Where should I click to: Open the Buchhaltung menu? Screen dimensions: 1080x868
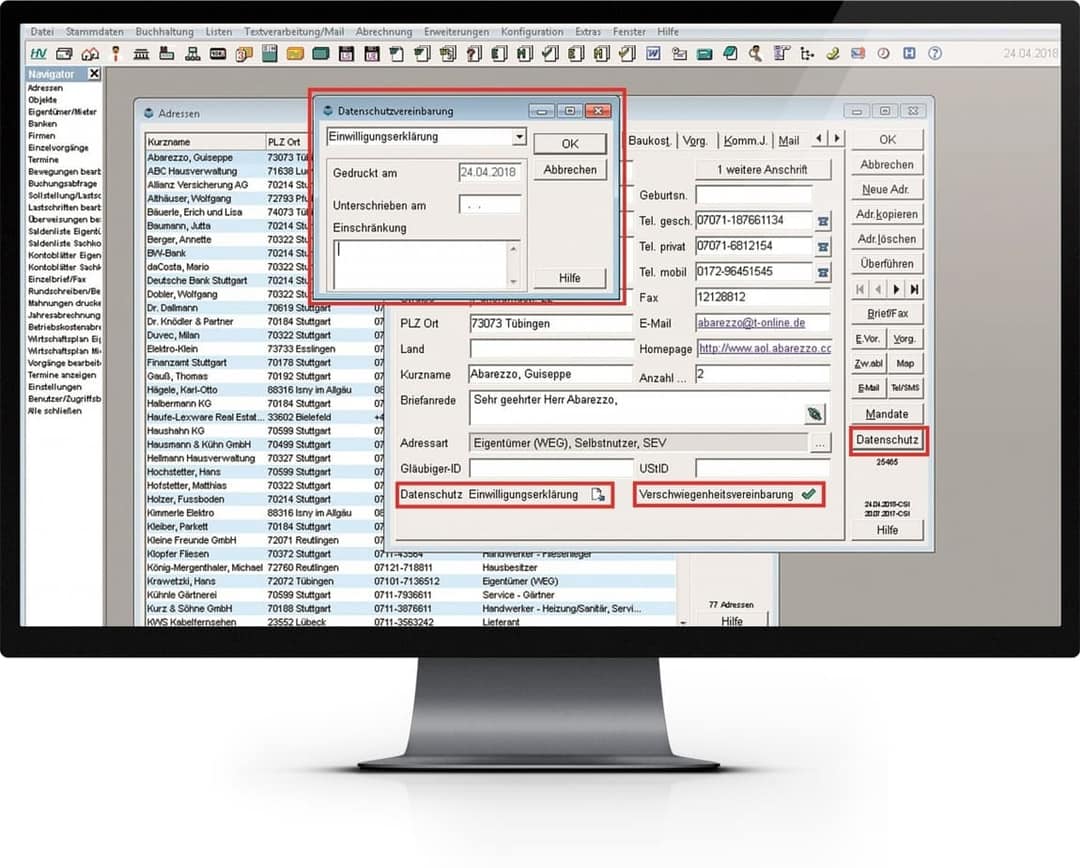click(x=165, y=32)
